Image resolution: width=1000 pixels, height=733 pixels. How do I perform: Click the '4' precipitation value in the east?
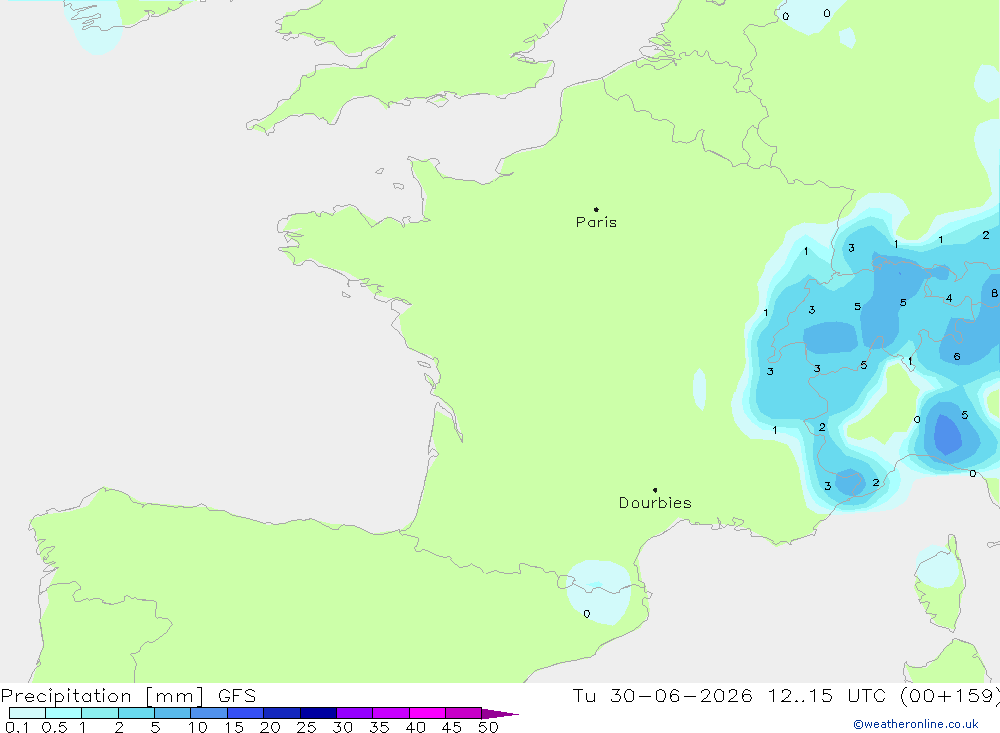[x=949, y=298]
